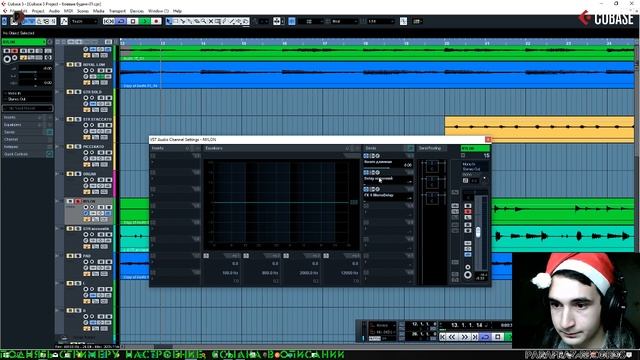640x360 pixels.
Task: Click the Stop button in the top toolbar
Action: click(133, 21)
